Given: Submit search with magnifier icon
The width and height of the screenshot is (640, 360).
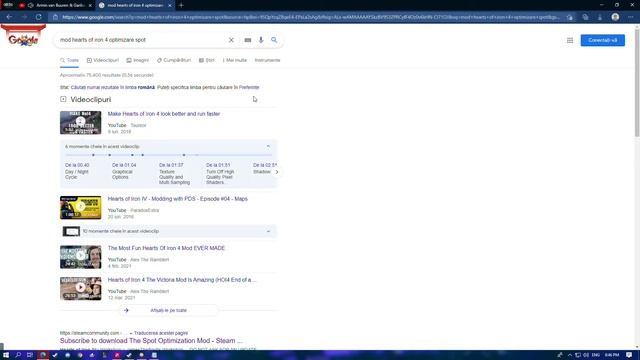Looking at the screenshot, I should click(274, 40).
